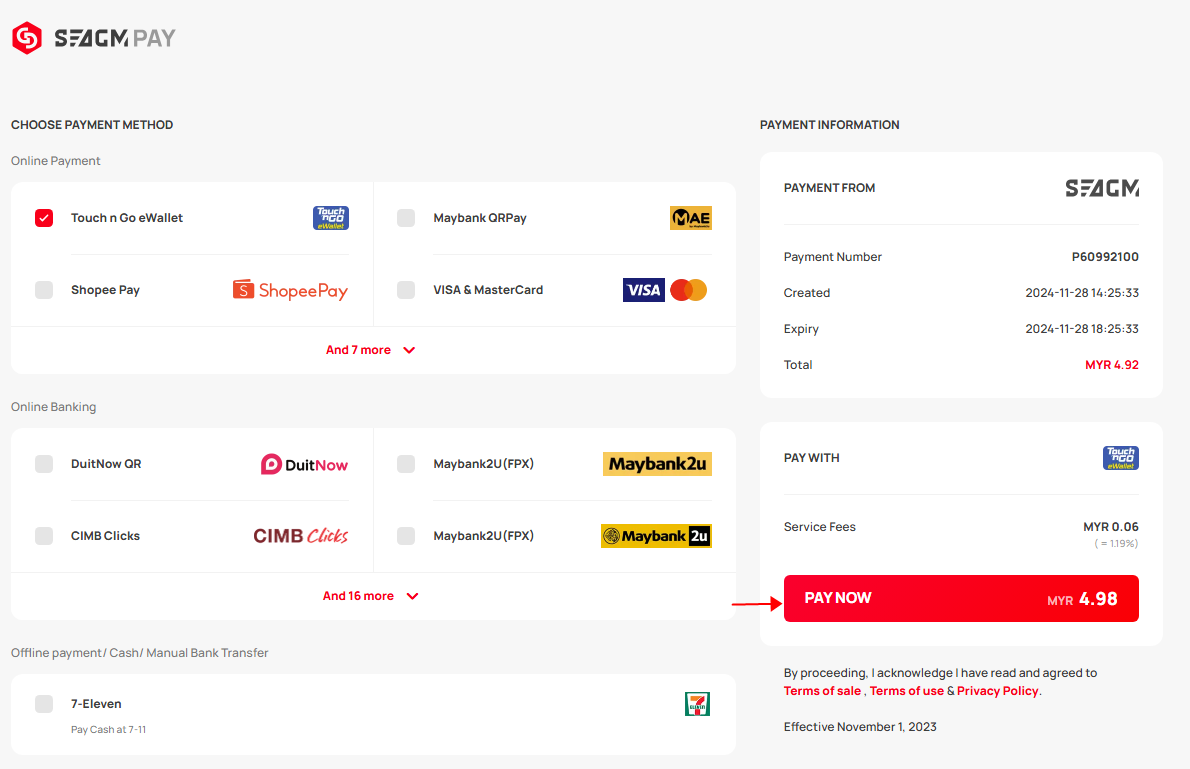
Task: Click the Touch n Go eWallet label
Action: (x=127, y=218)
